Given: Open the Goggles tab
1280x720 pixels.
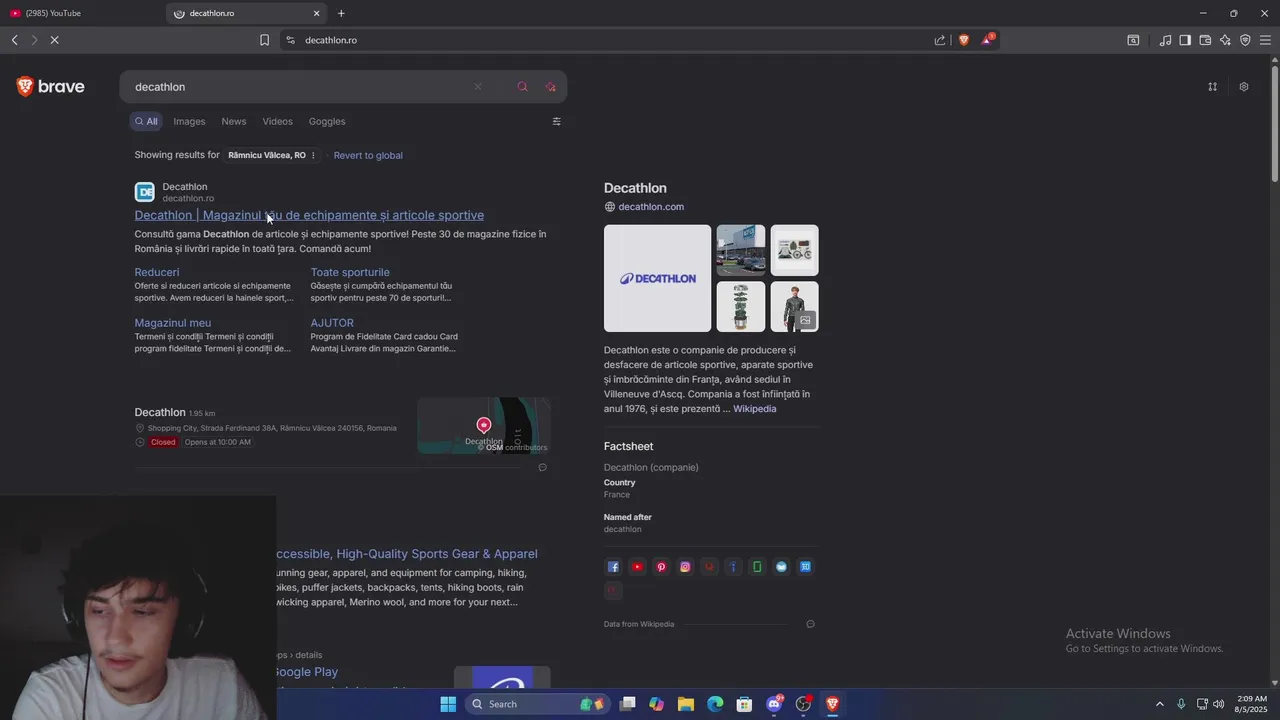Looking at the screenshot, I should 327,121.
